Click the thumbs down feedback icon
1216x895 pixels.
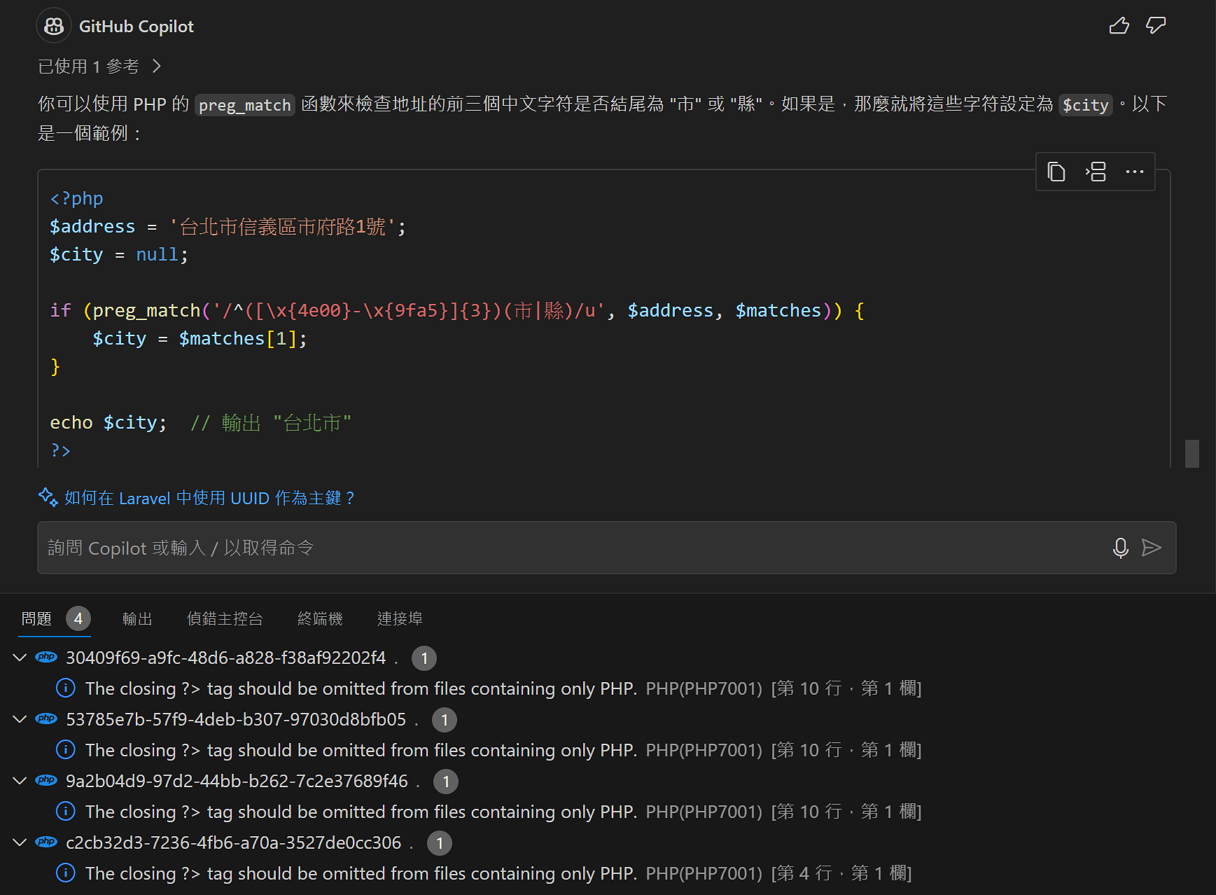pyautogui.click(x=1156, y=26)
